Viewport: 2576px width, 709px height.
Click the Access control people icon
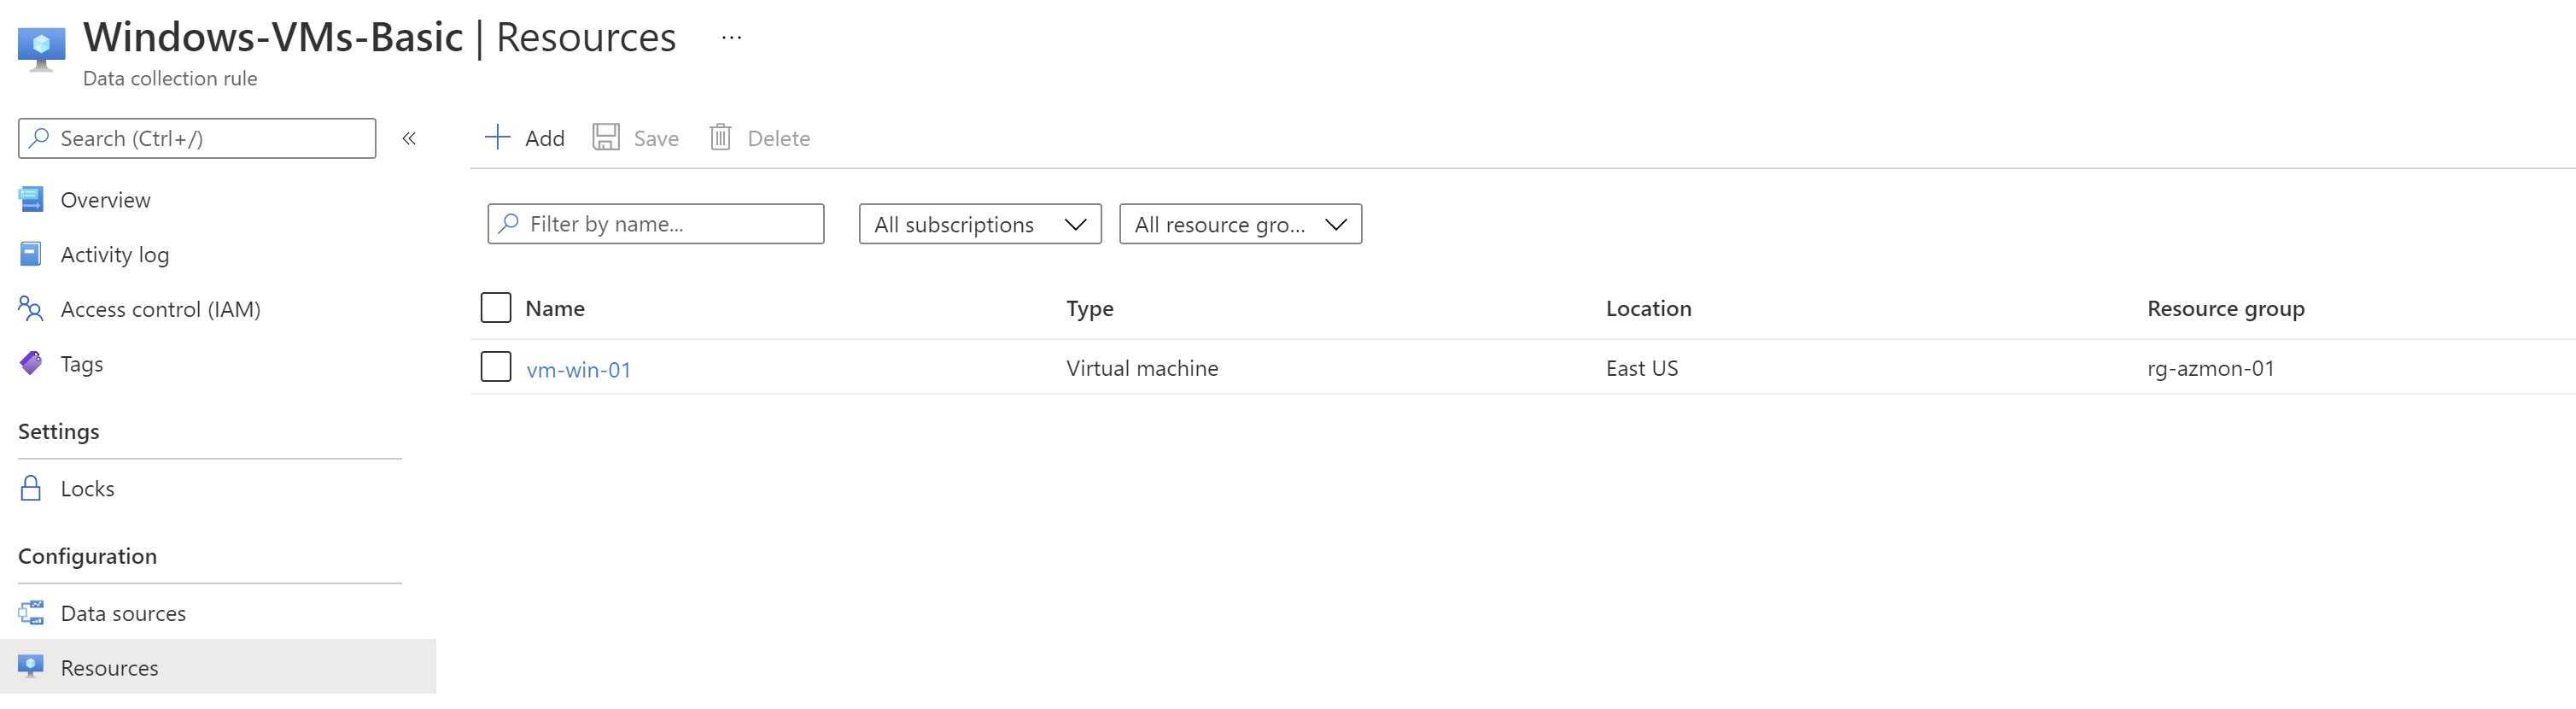pyautogui.click(x=31, y=309)
